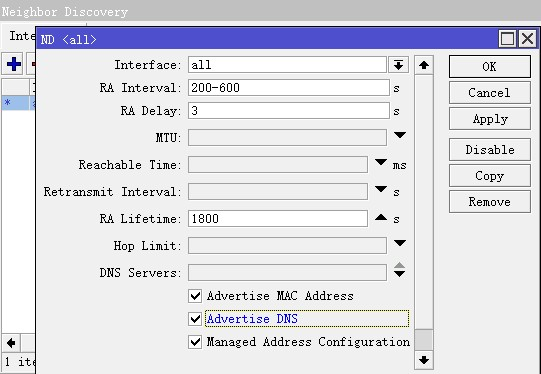Add a DNS Servers entry with down arrow
The image size is (541, 374).
(400, 274)
